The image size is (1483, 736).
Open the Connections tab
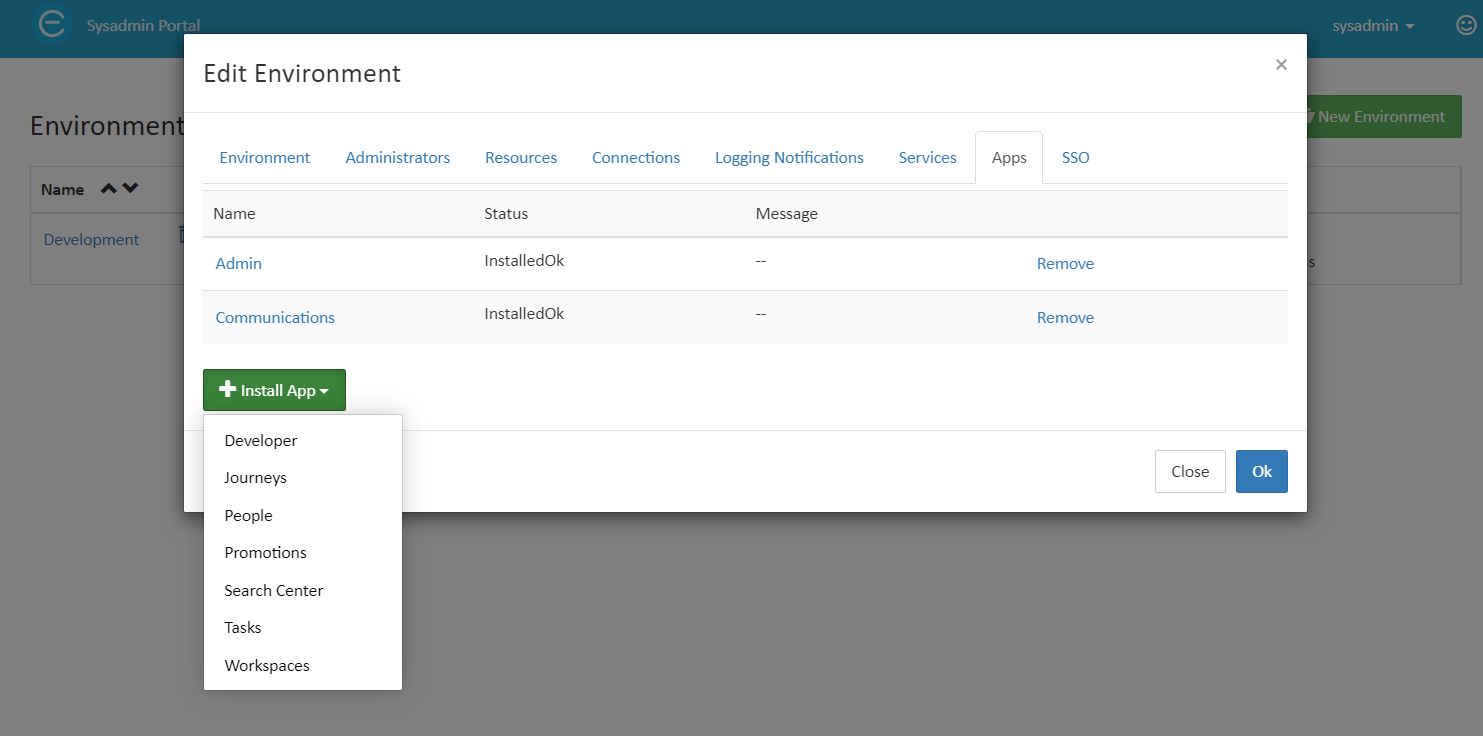[636, 158]
